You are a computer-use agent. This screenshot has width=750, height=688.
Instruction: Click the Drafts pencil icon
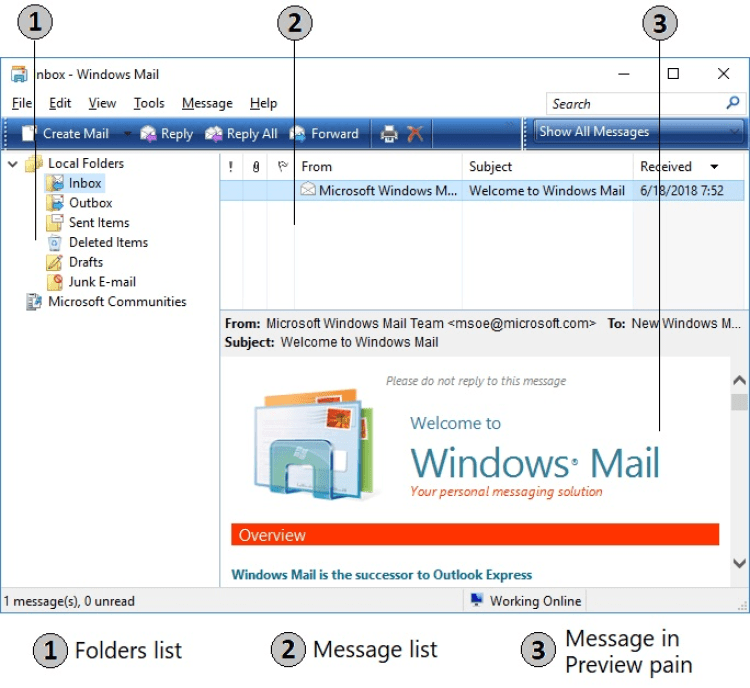point(55,262)
